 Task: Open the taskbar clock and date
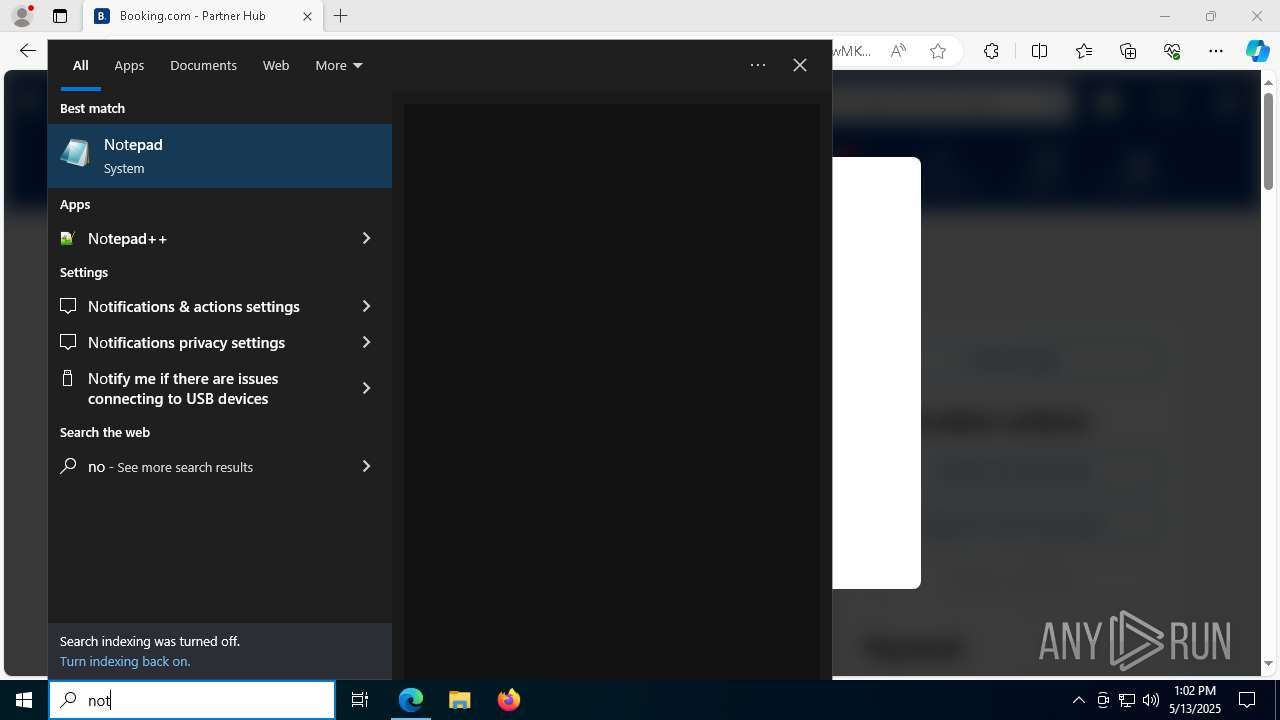click(1194, 700)
